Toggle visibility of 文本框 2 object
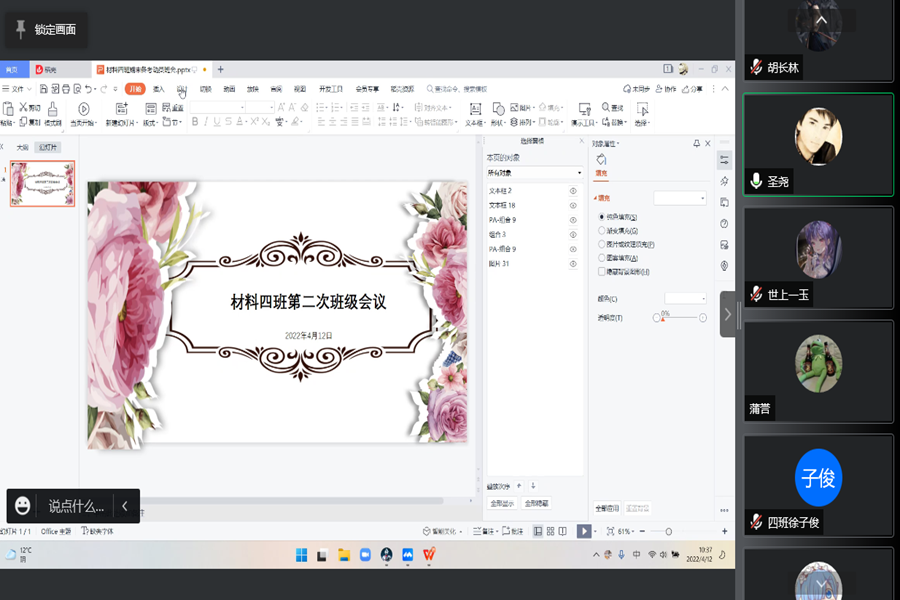 [573, 190]
